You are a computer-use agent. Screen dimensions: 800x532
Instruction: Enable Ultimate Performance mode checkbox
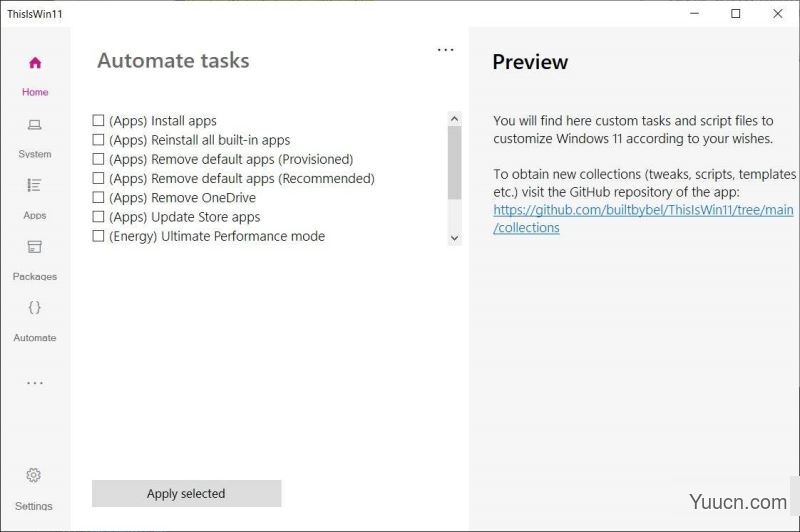[x=98, y=236]
